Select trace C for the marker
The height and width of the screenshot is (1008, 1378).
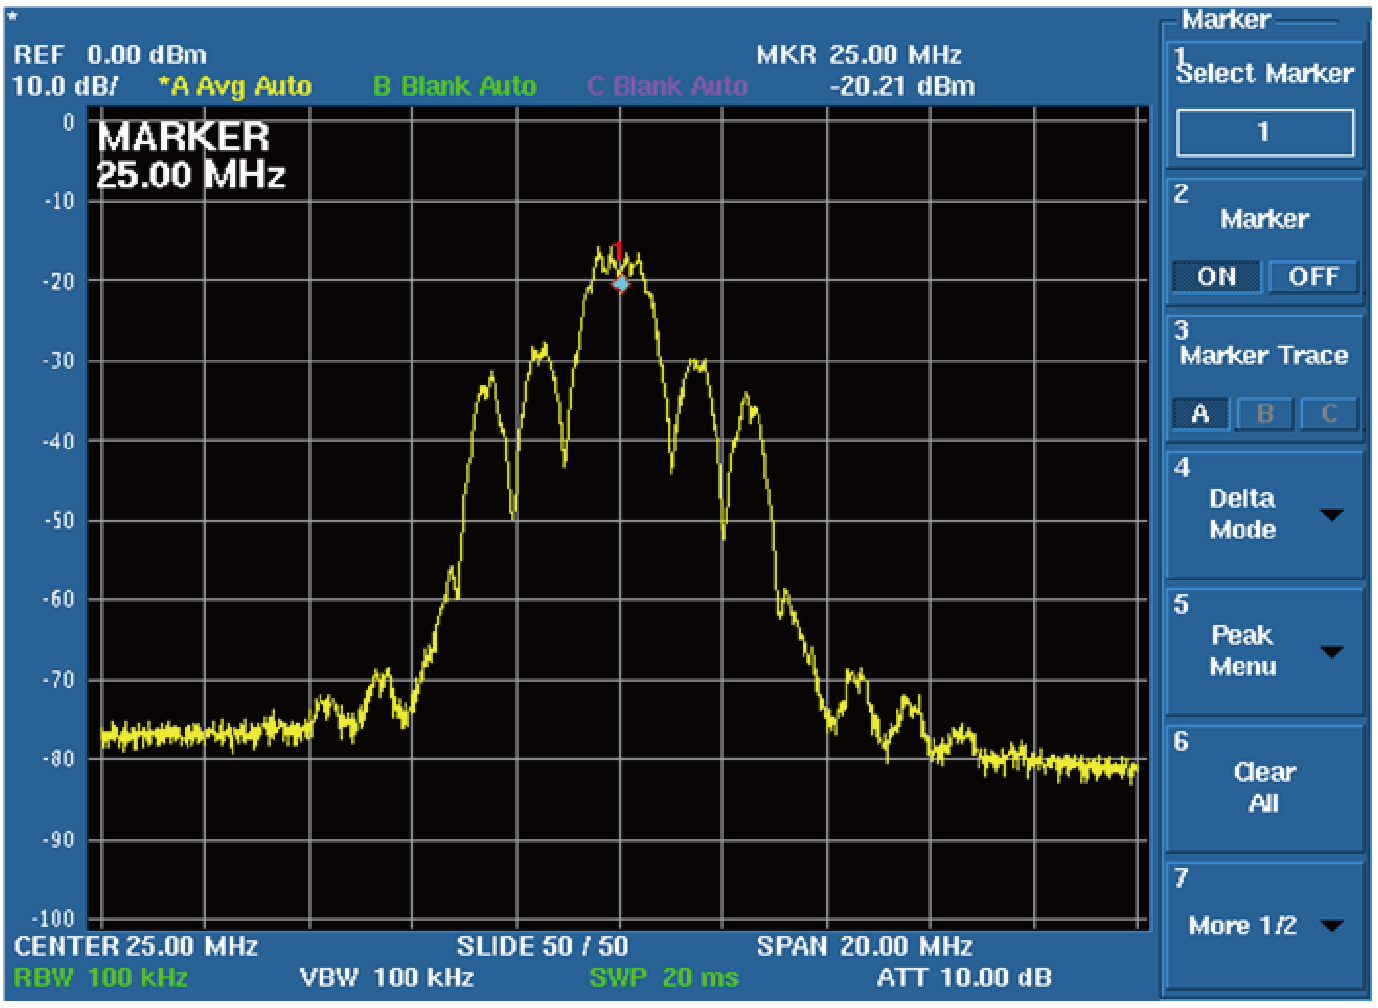(x=1329, y=414)
